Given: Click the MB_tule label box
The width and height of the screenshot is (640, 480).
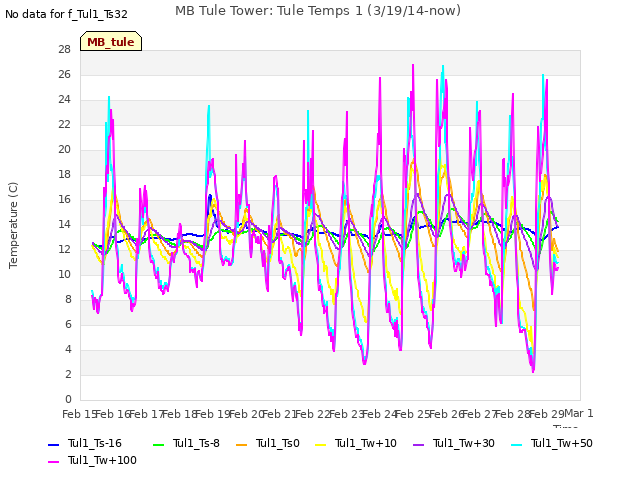Looking at the screenshot, I should [x=111, y=41].
